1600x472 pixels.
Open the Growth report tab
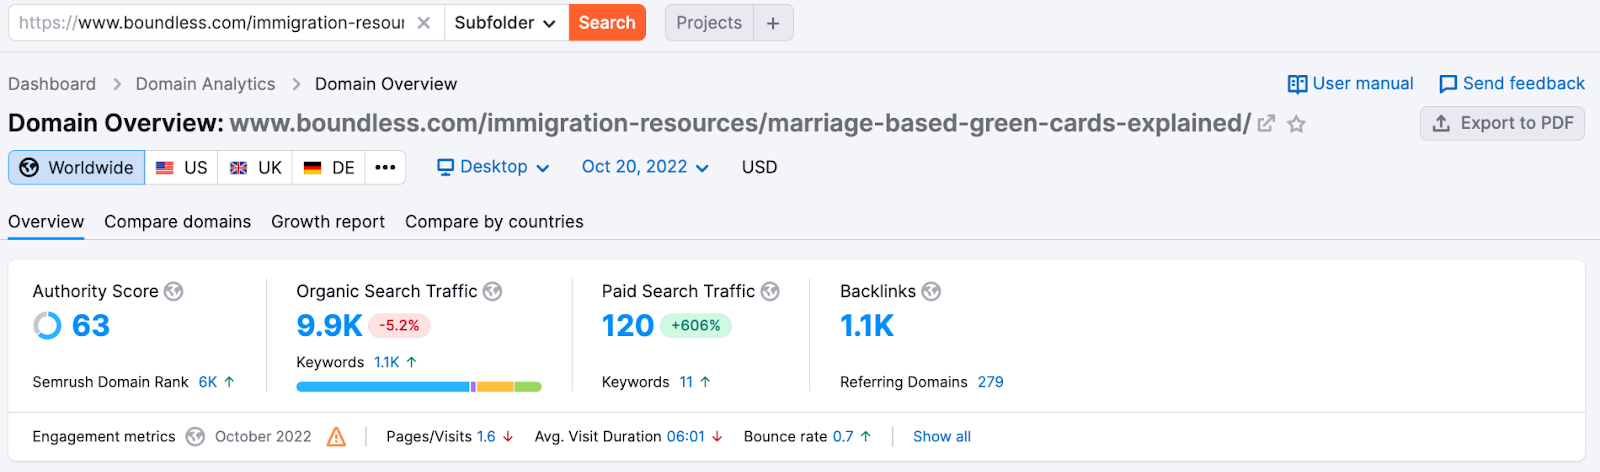pyautogui.click(x=327, y=222)
